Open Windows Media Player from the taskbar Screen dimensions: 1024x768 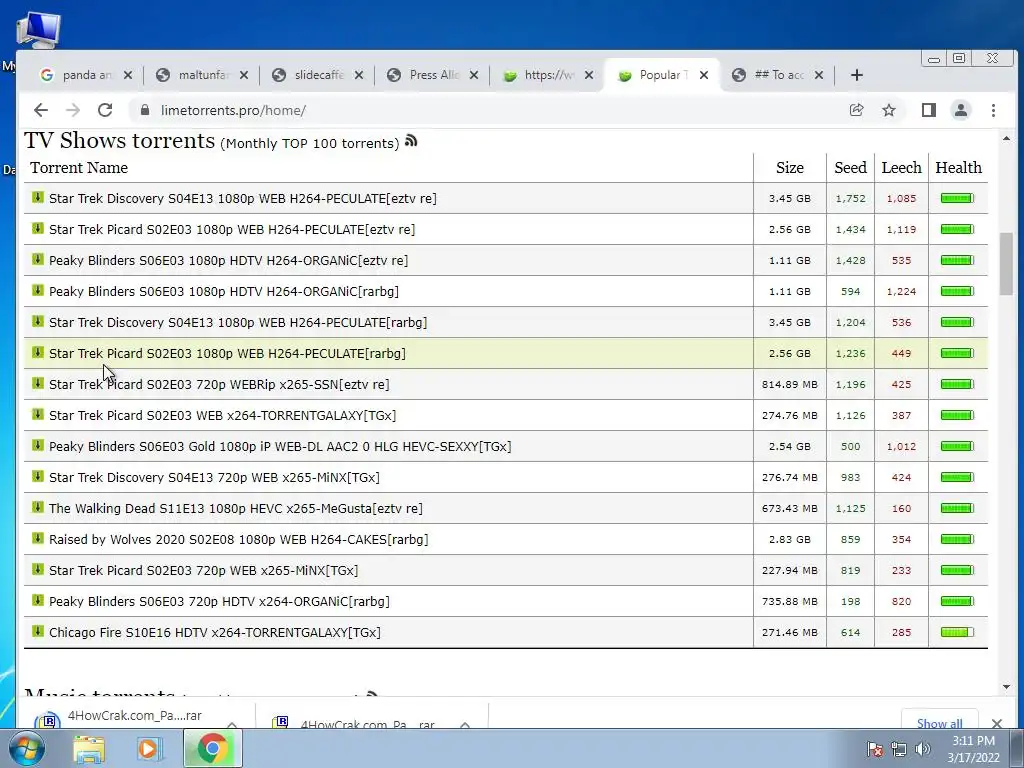[x=150, y=749]
